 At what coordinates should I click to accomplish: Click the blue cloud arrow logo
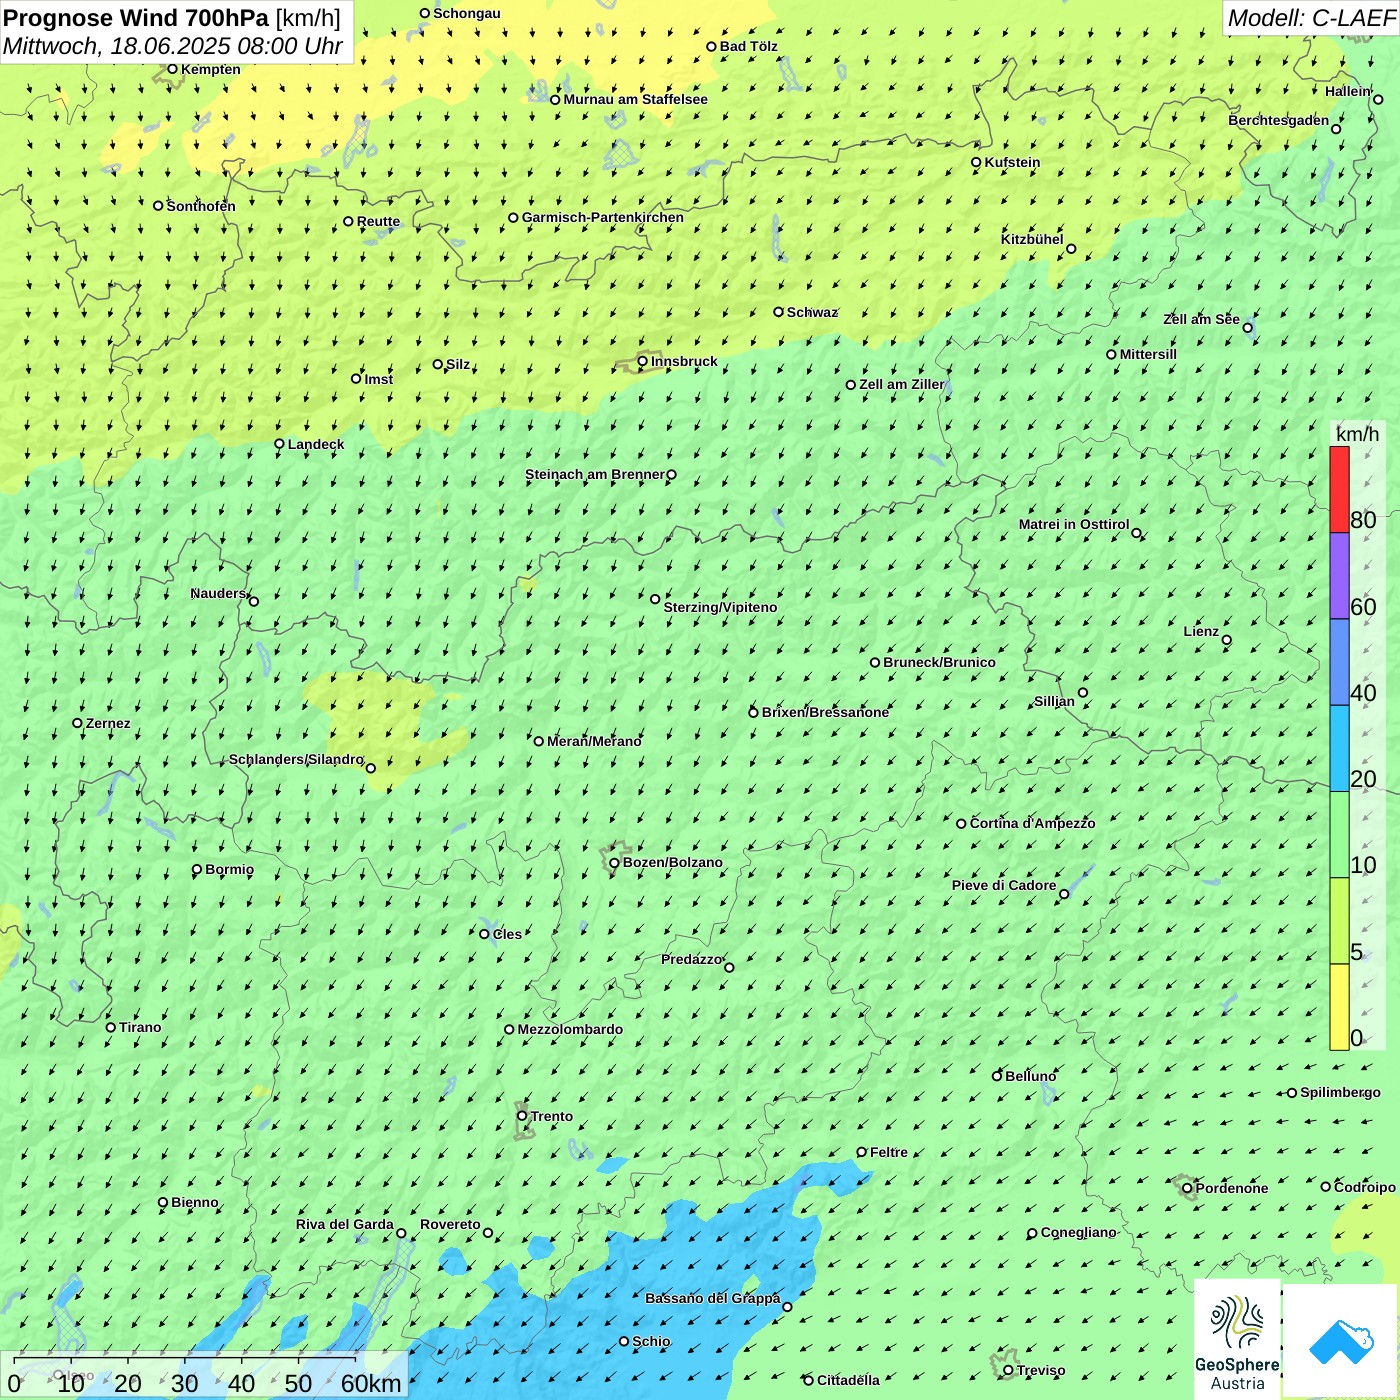click(1341, 1341)
